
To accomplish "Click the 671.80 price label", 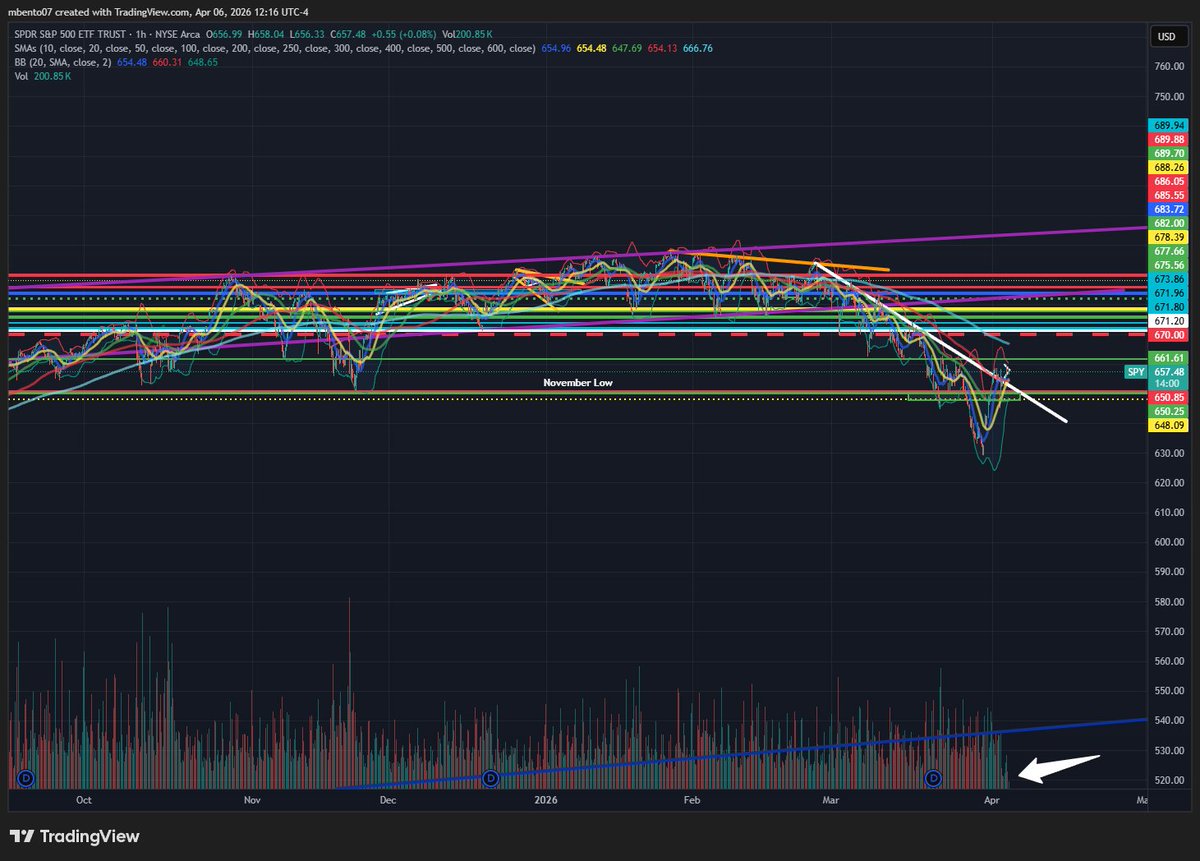I will click(1169, 306).
